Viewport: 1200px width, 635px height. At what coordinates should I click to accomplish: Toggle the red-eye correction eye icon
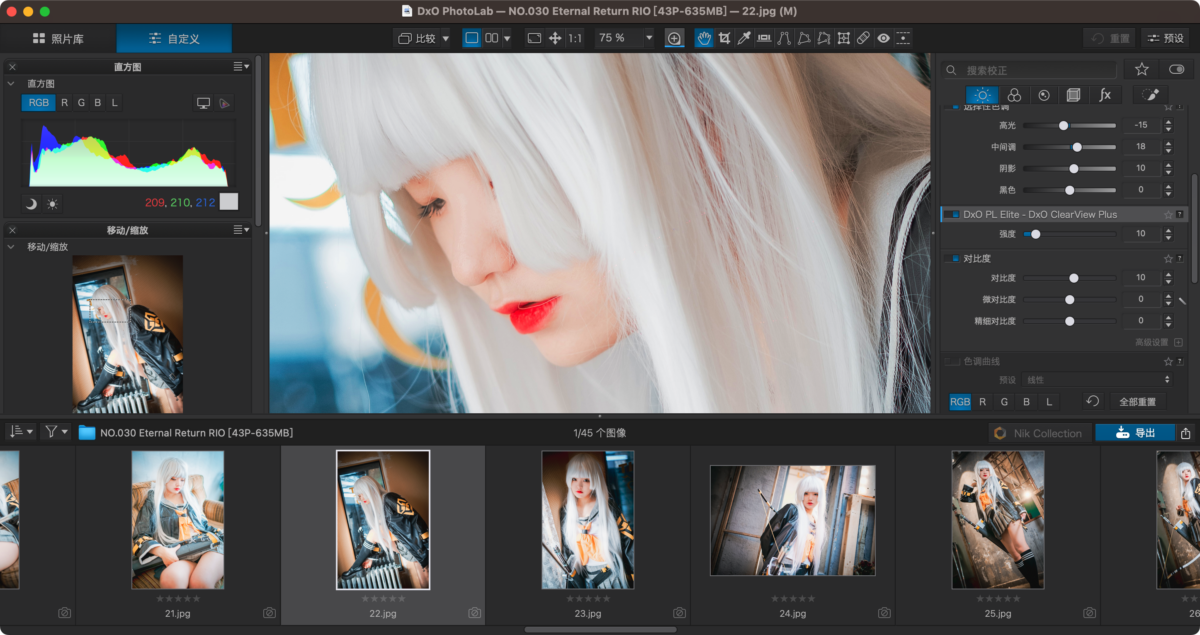(884, 38)
